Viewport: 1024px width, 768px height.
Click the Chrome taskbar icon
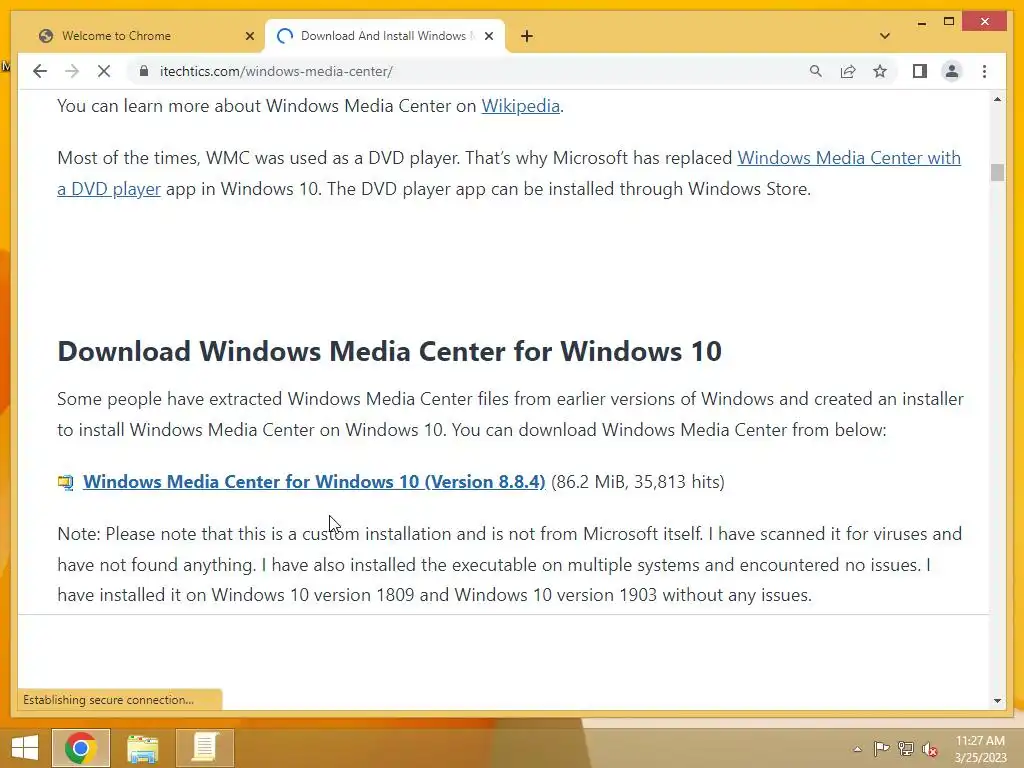point(81,747)
